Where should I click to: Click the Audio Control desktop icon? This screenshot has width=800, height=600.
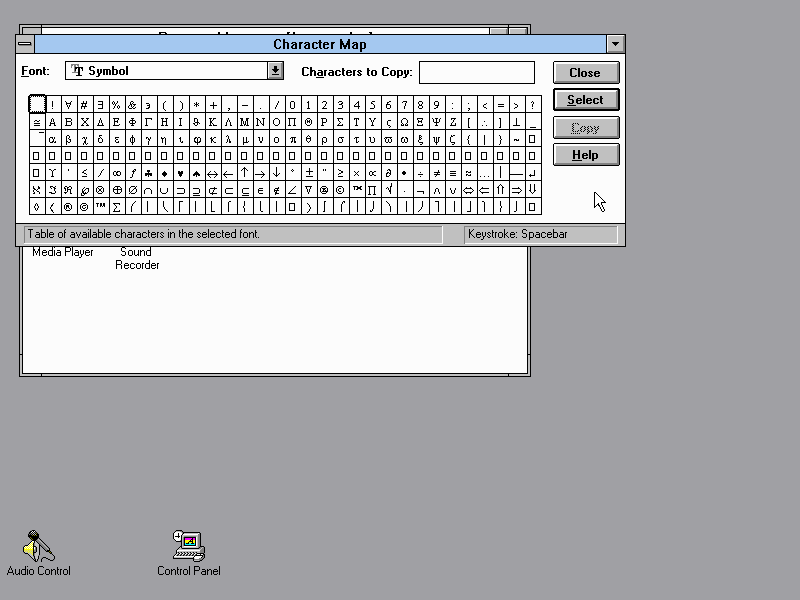tap(38, 547)
